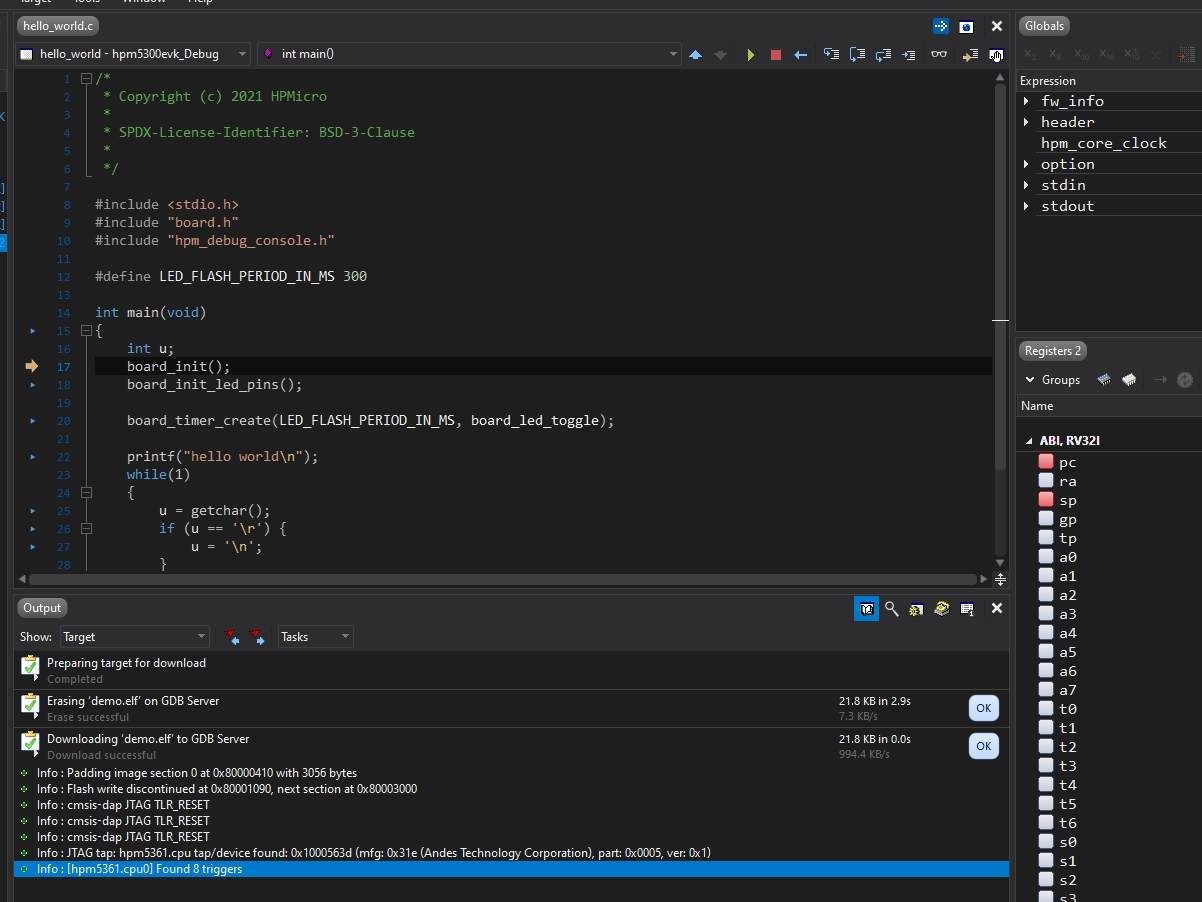1202x902 pixels.
Task: Click the list document icon in Output toolbar
Action: pos(967,608)
